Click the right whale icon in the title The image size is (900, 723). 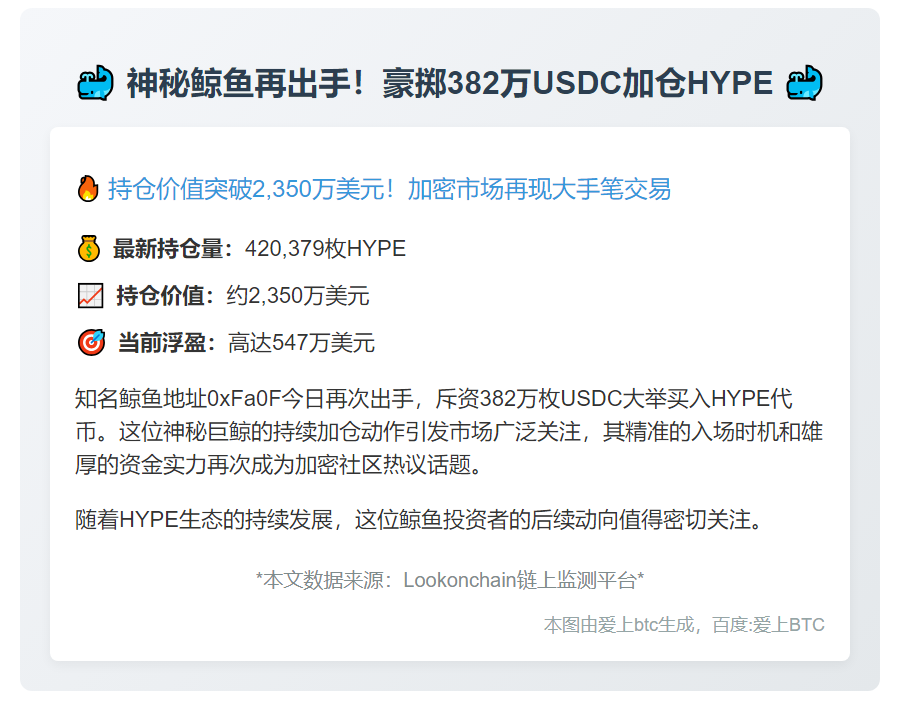(x=804, y=83)
